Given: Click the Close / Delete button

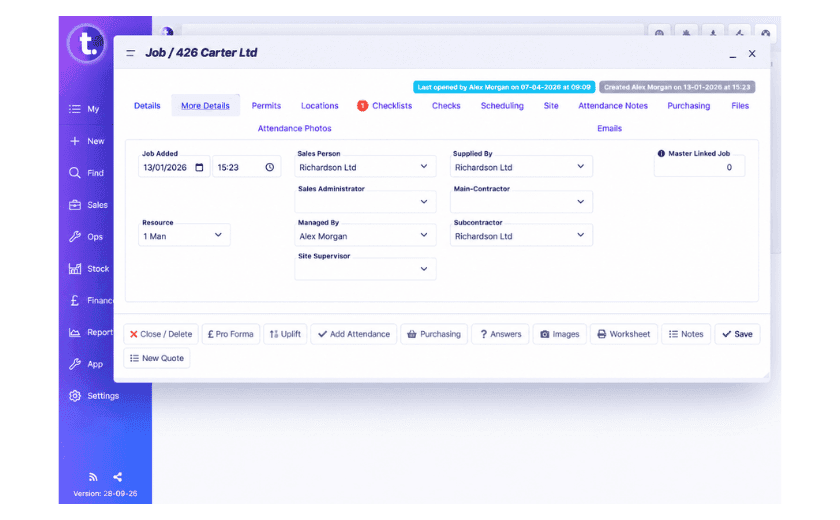Looking at the screenshot, I should click(x=161, y=334).
